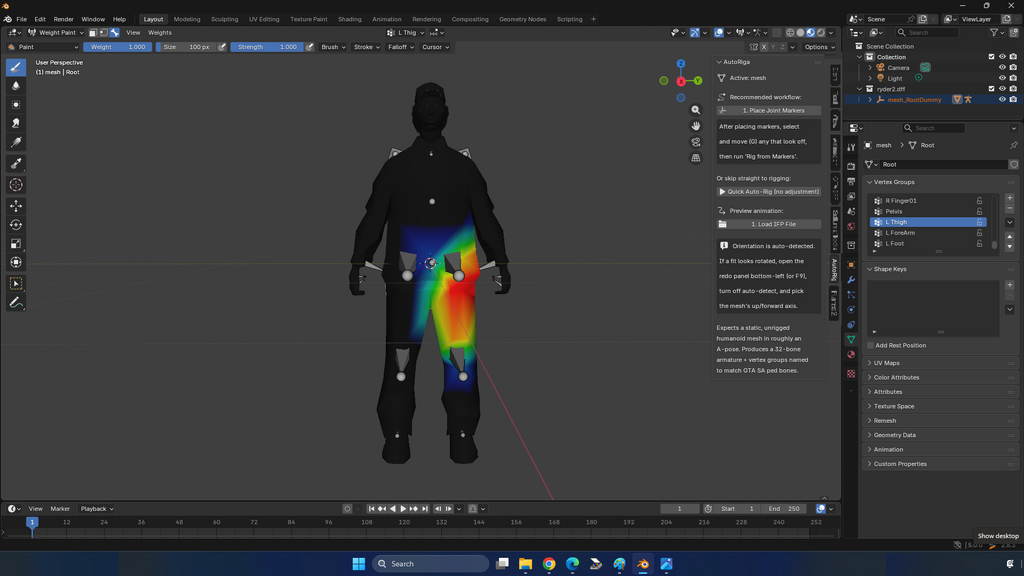Open the Blender taskbar icon
Image resolution: width=1024 pixels, height=576 pixels.
tap(643, 564)
